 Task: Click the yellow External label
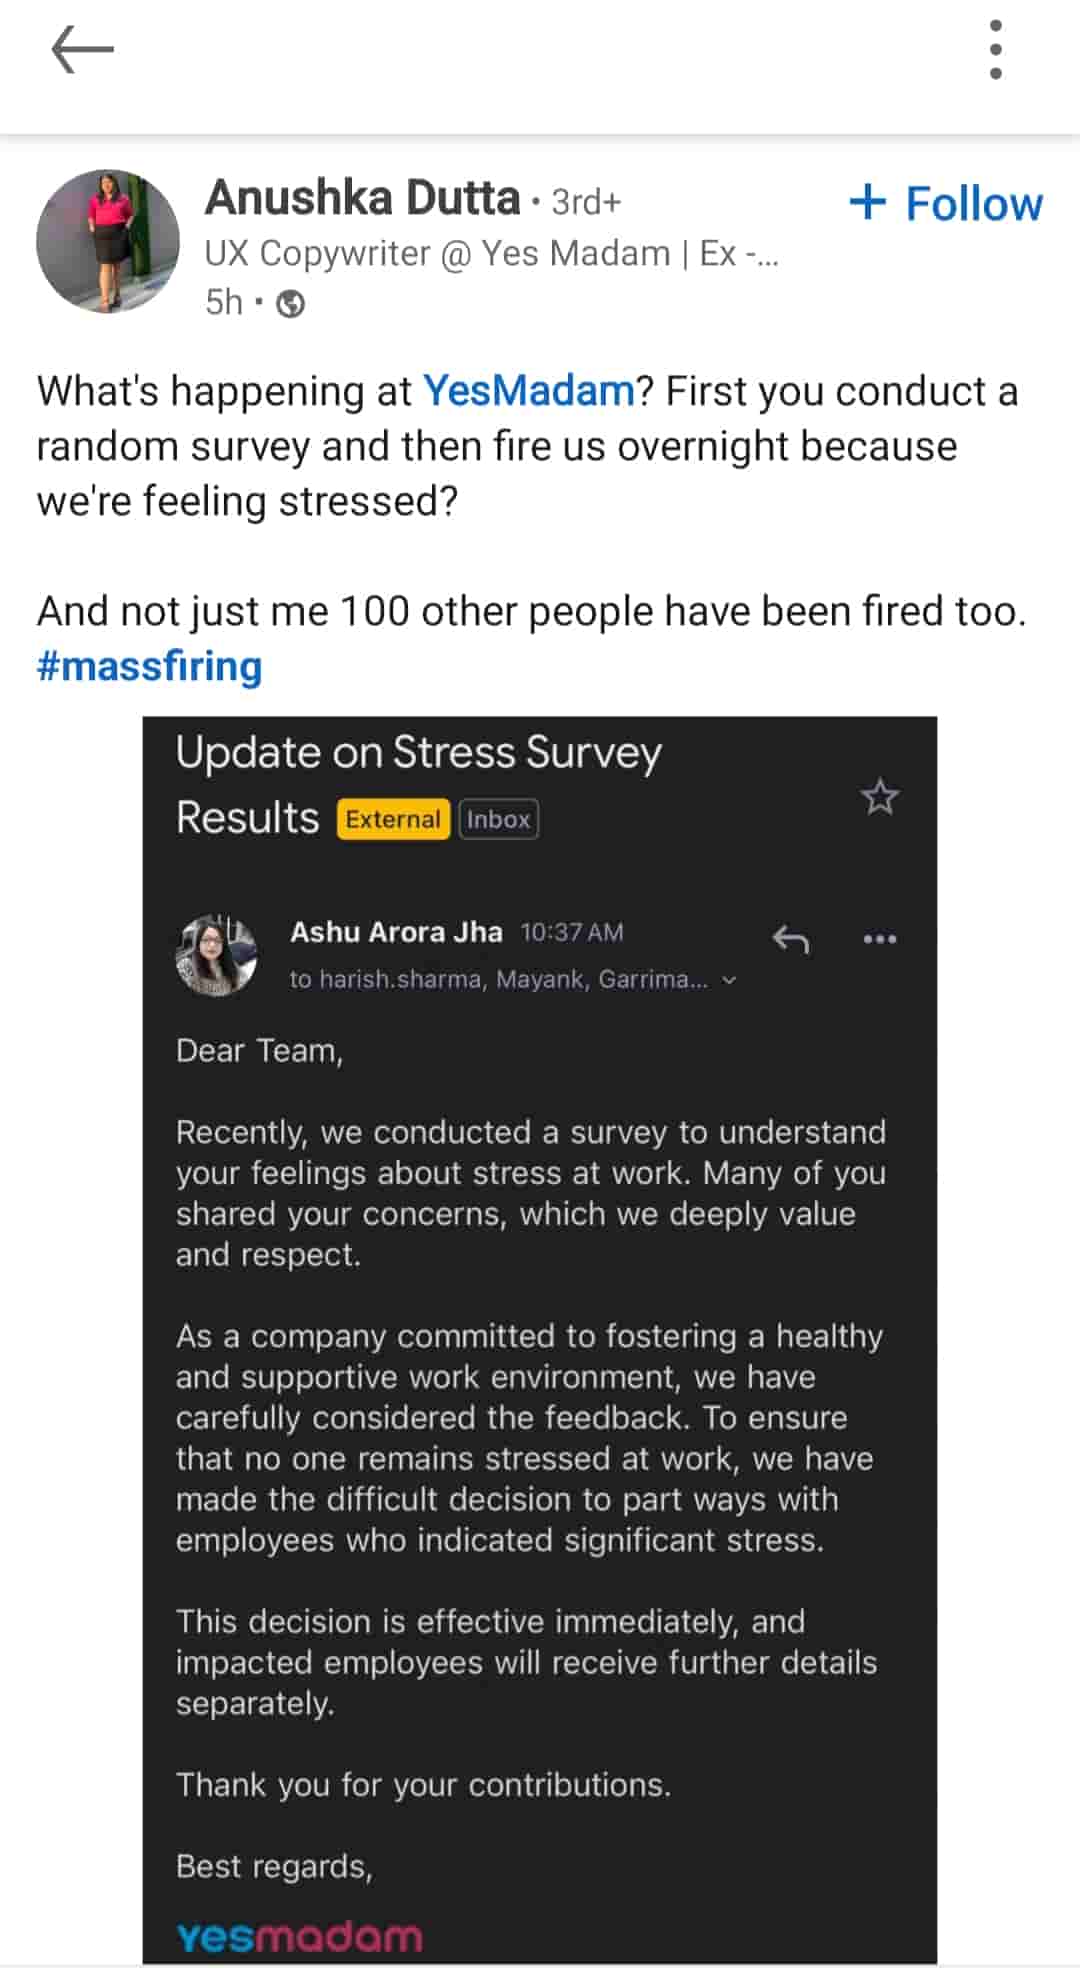coord(393,819)
